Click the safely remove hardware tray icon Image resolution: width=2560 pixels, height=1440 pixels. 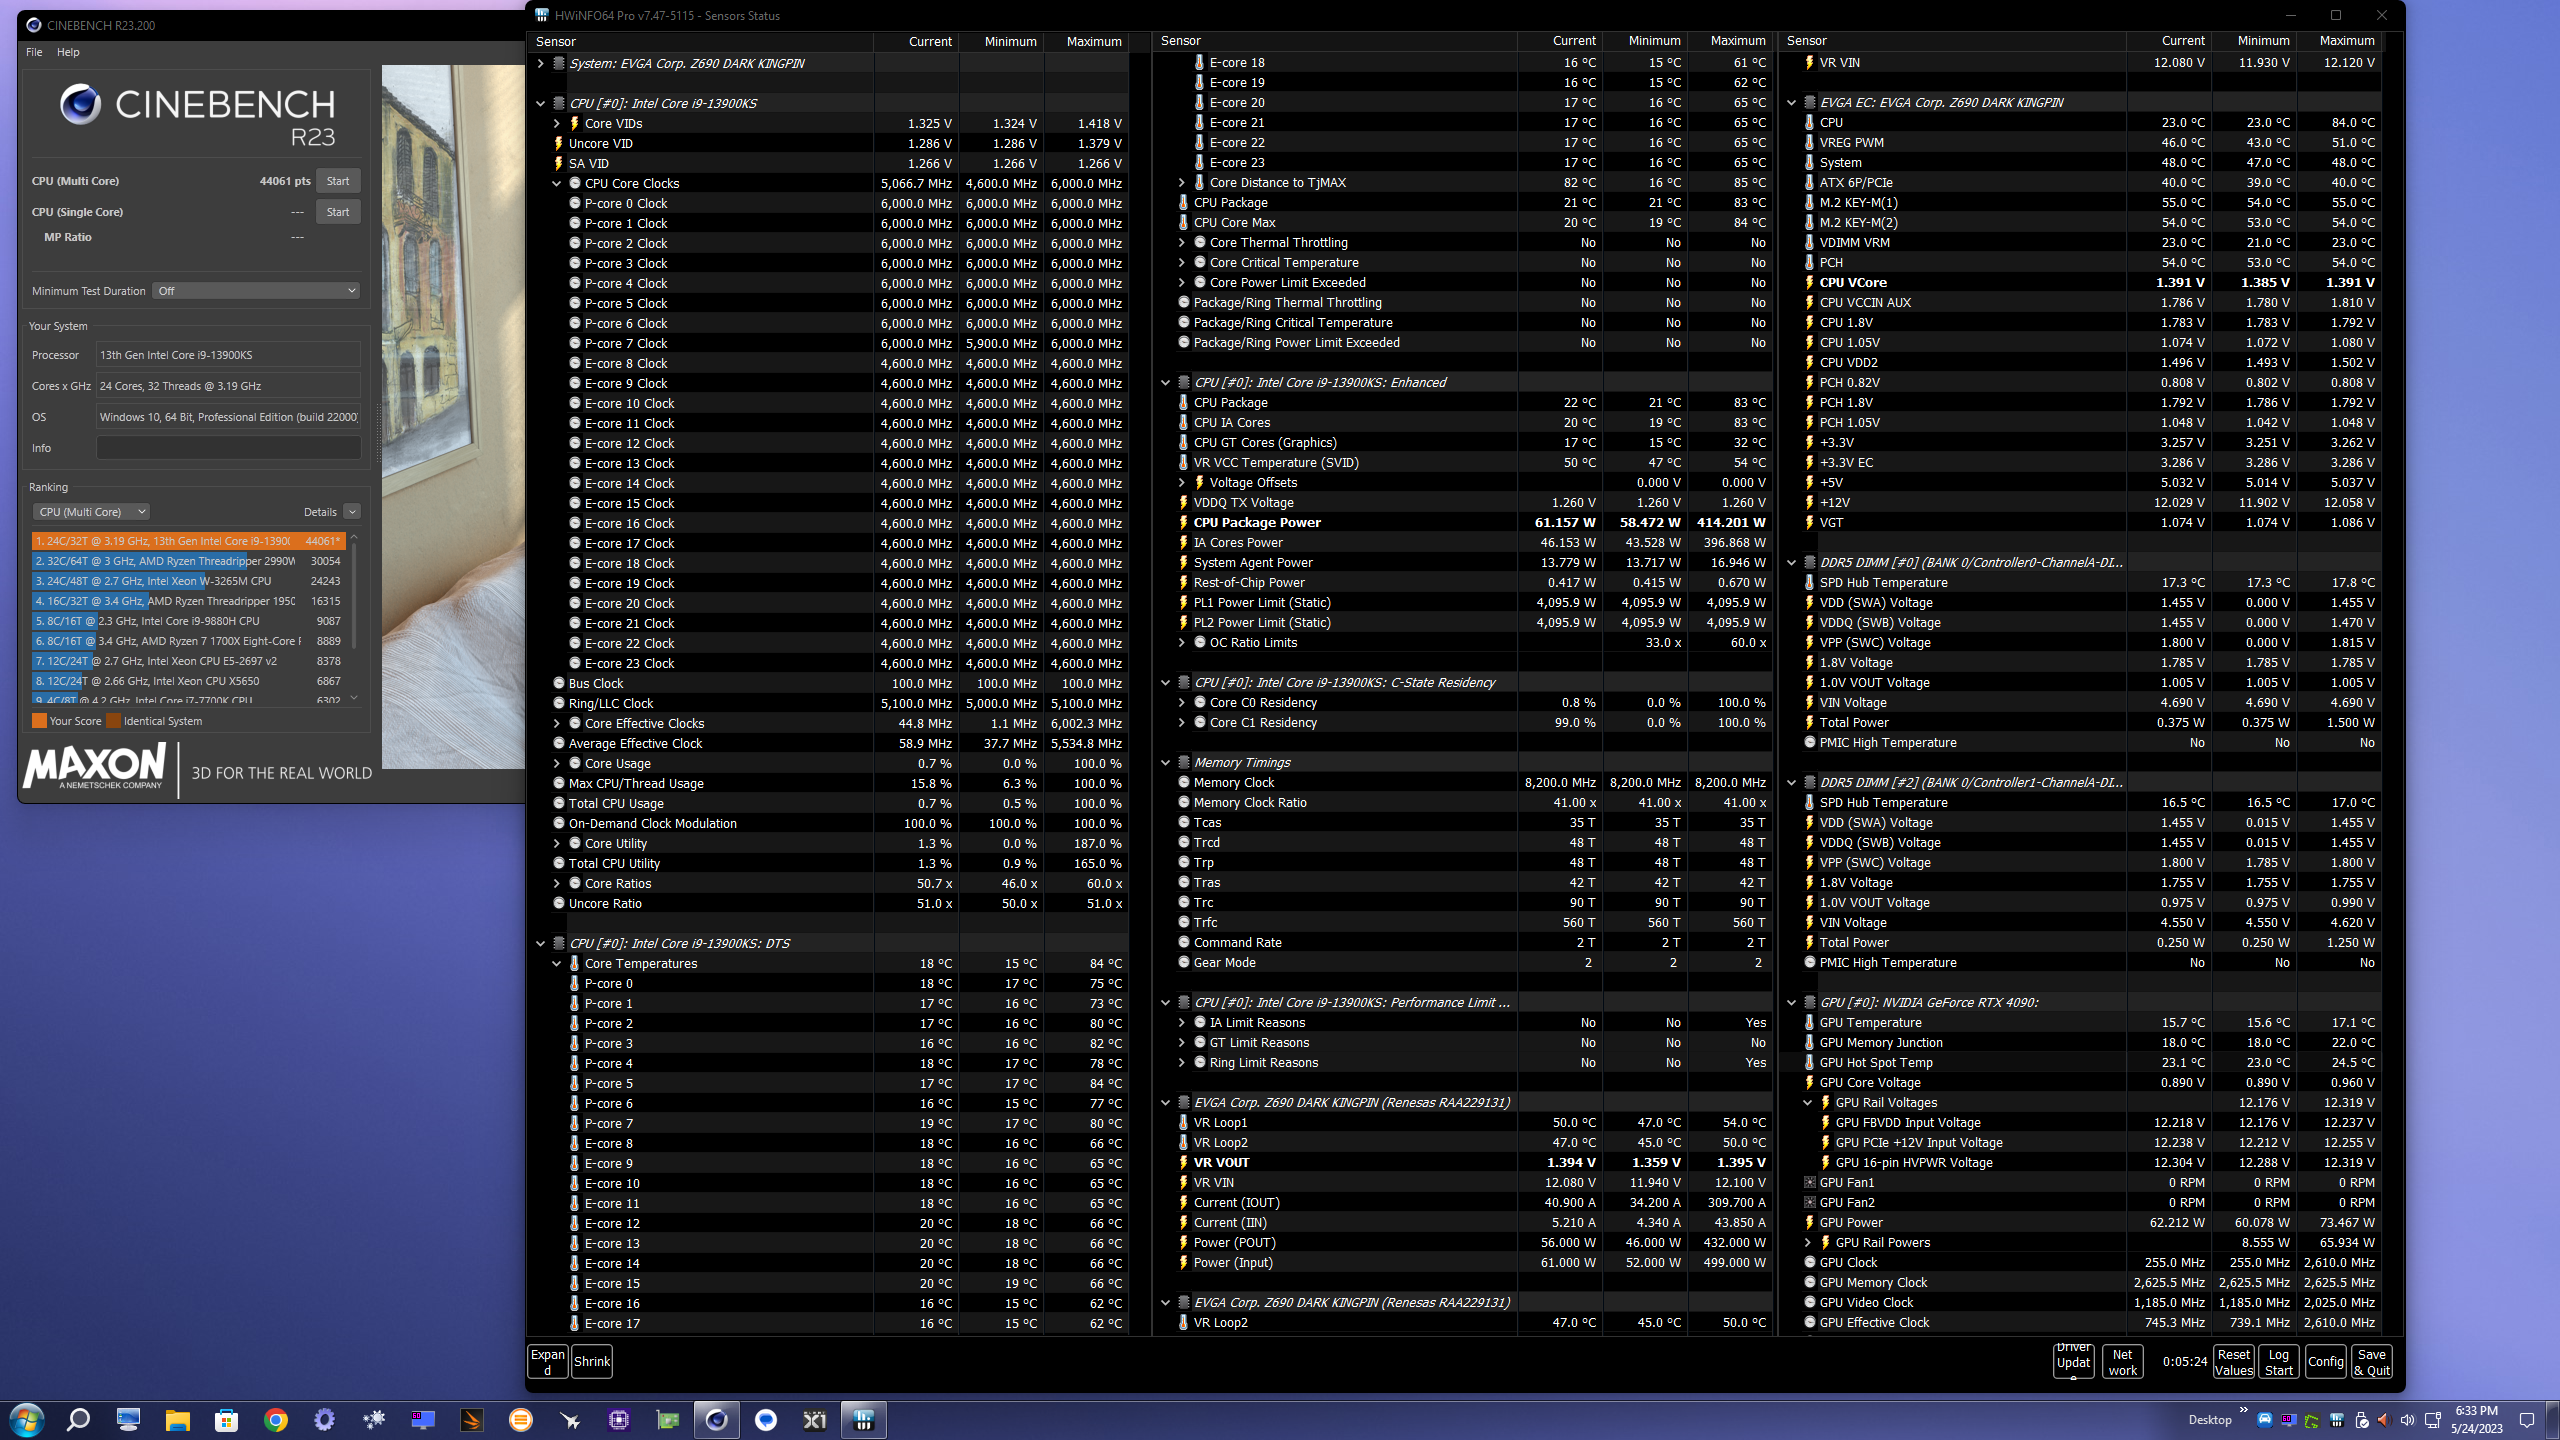coord(2361,1420)
